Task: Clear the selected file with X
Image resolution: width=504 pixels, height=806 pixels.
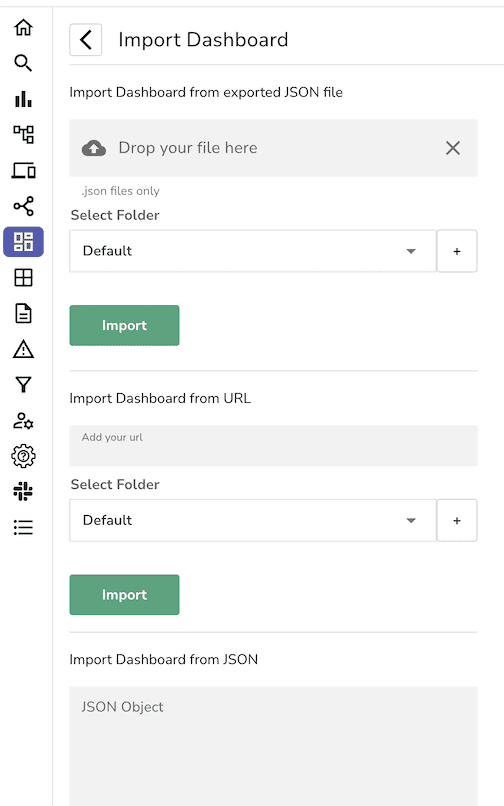Action: coord(453,148)
